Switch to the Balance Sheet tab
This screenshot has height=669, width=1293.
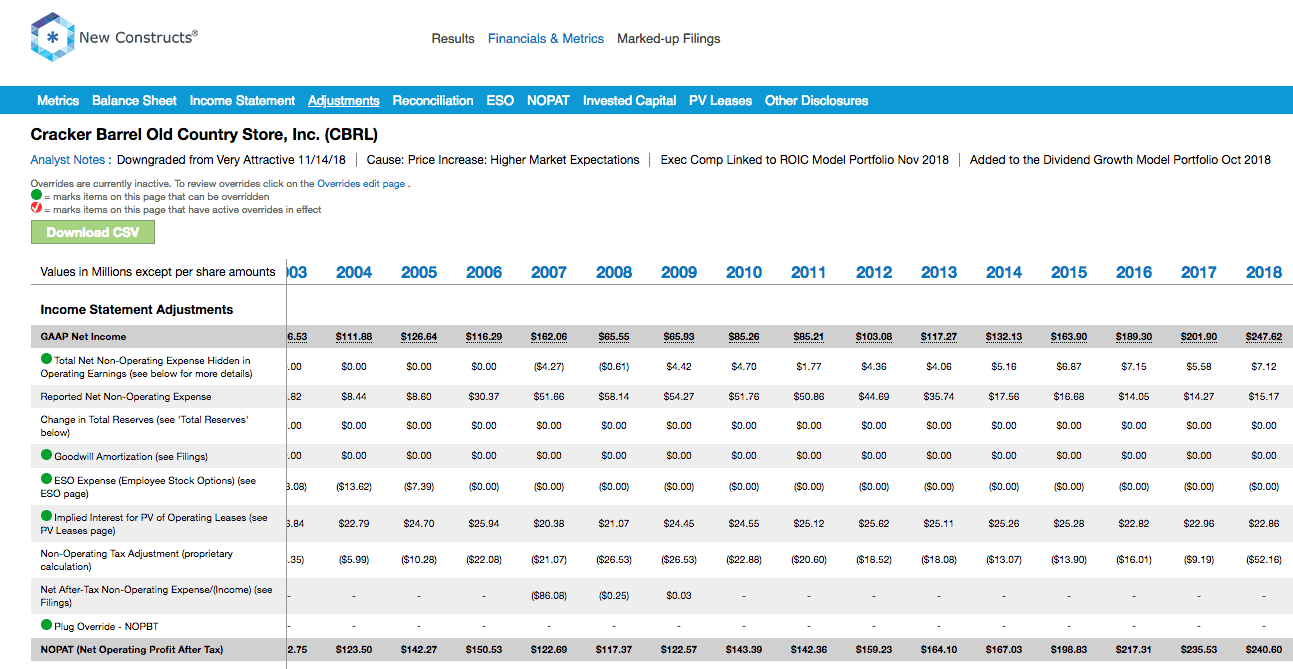tap(134, 101)
